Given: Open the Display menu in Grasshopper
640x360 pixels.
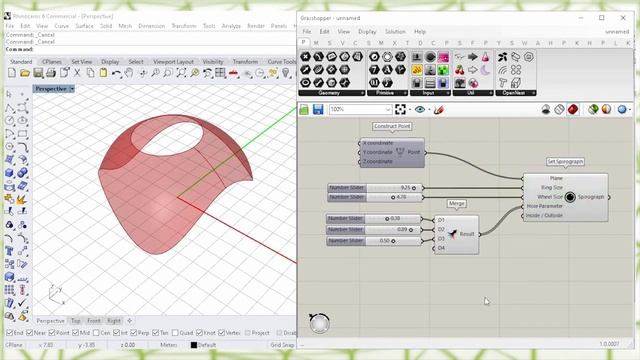Looking at the screenshot, I should point(367,31).
